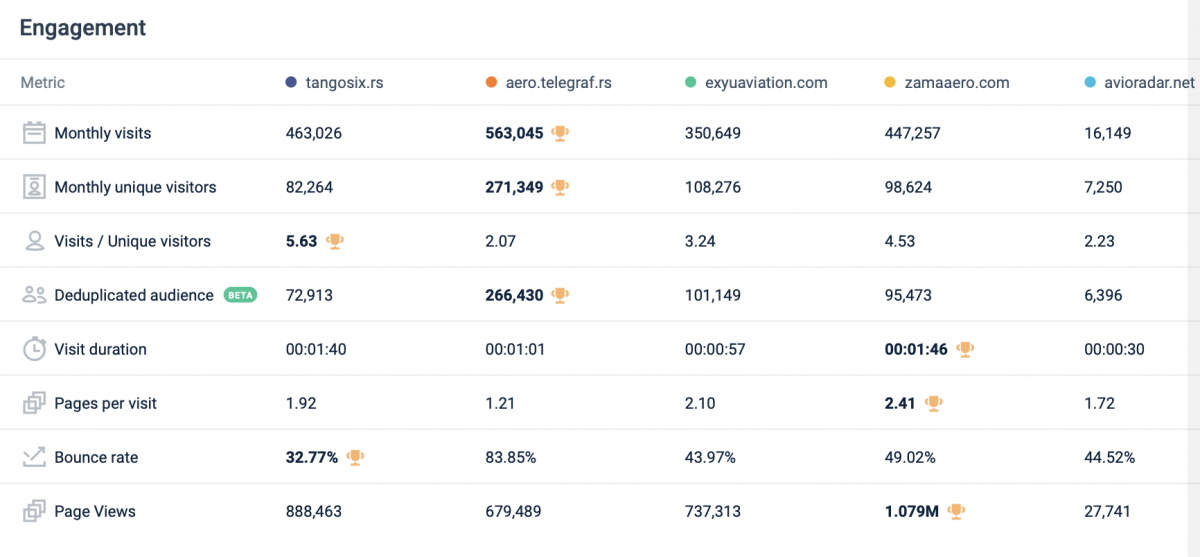Click the Page Views stacked pages icon
This screenshot has width=1200, height=557.
coord(35,511)
